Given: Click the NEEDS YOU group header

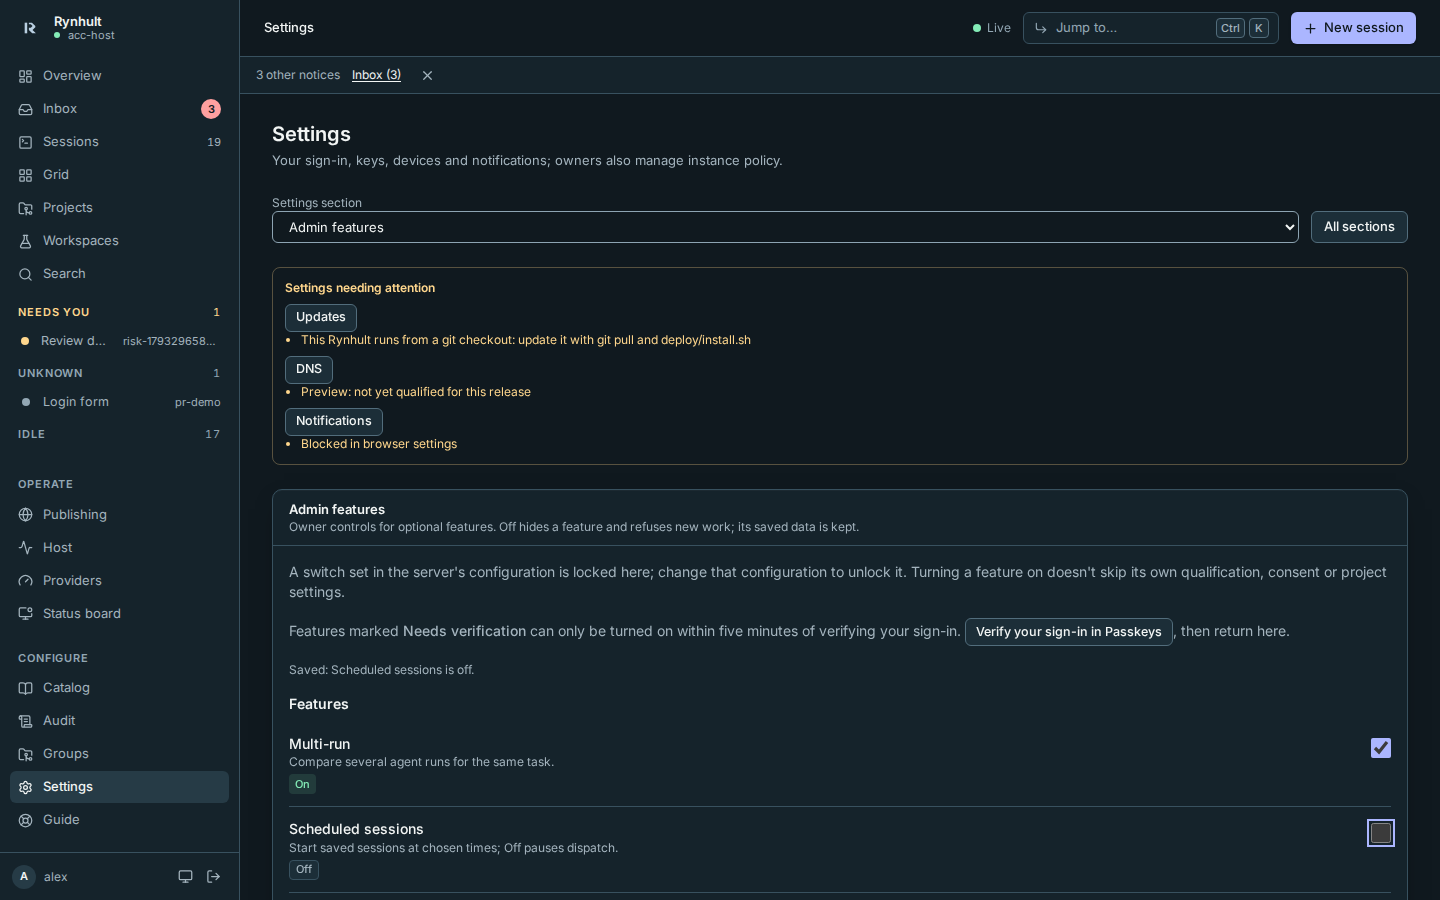Looking at the screenshot, I should 119,312.
